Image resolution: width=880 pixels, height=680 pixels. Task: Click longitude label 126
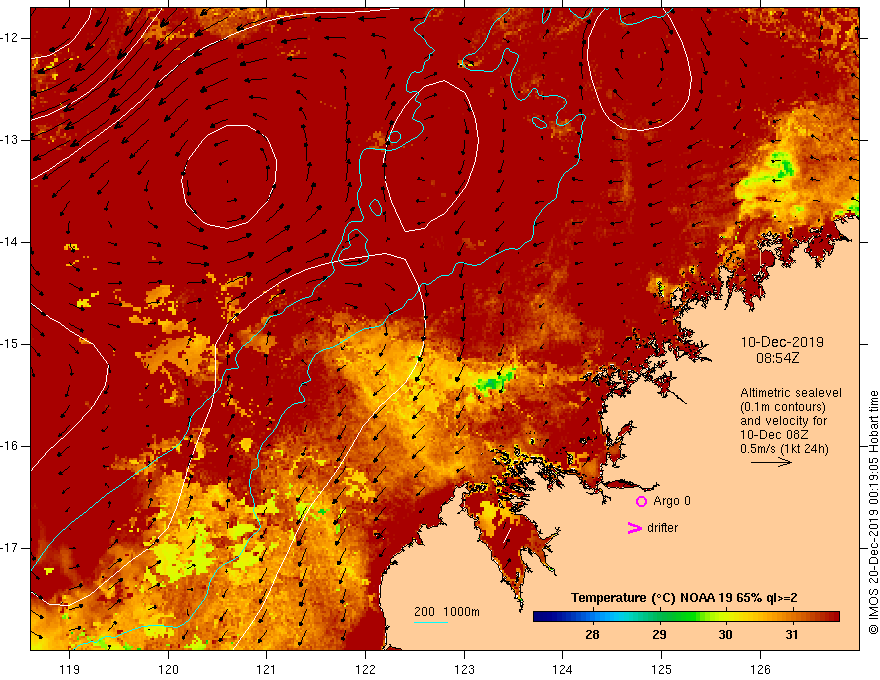tap(760, 669)
